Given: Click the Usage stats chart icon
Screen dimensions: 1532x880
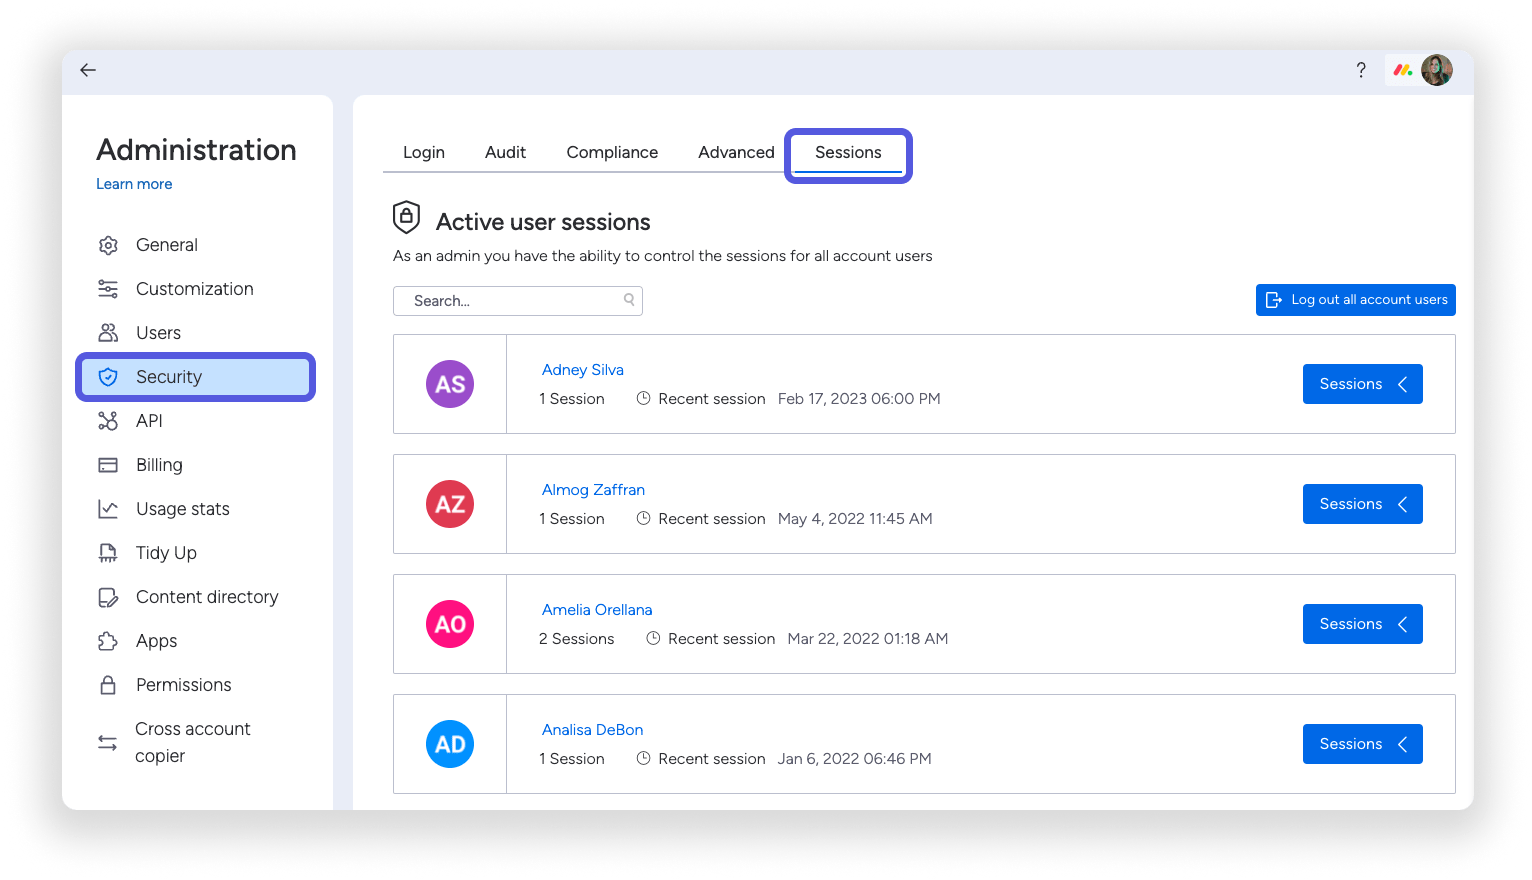Looking at the screenshot, I should click(109, 508).
